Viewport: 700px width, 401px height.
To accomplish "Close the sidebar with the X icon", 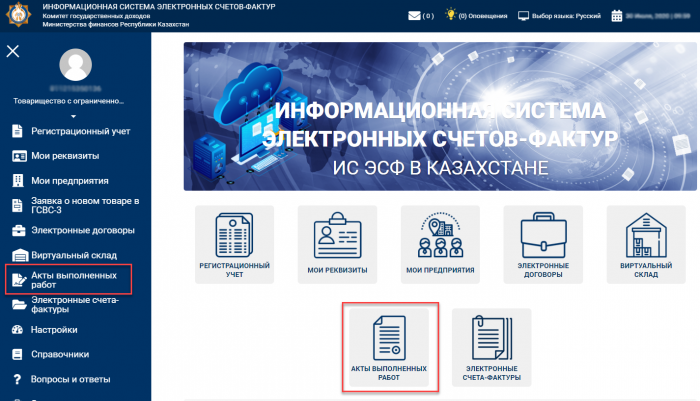I will tap(13, 51).
